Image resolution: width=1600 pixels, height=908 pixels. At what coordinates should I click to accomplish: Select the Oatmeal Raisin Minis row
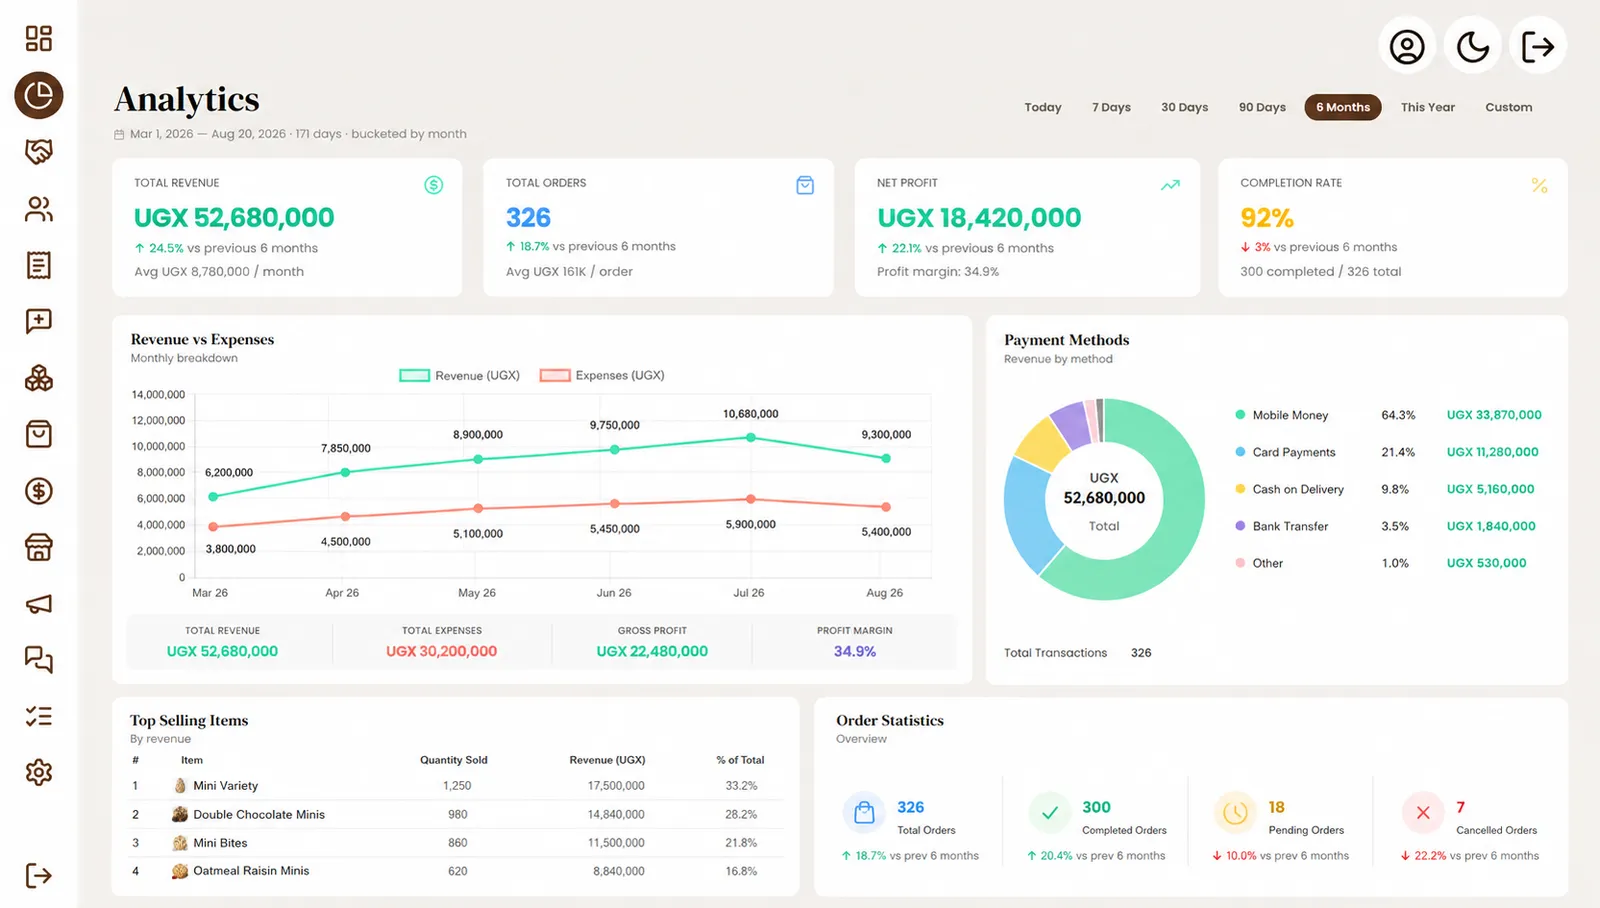(x=456, y=871)
